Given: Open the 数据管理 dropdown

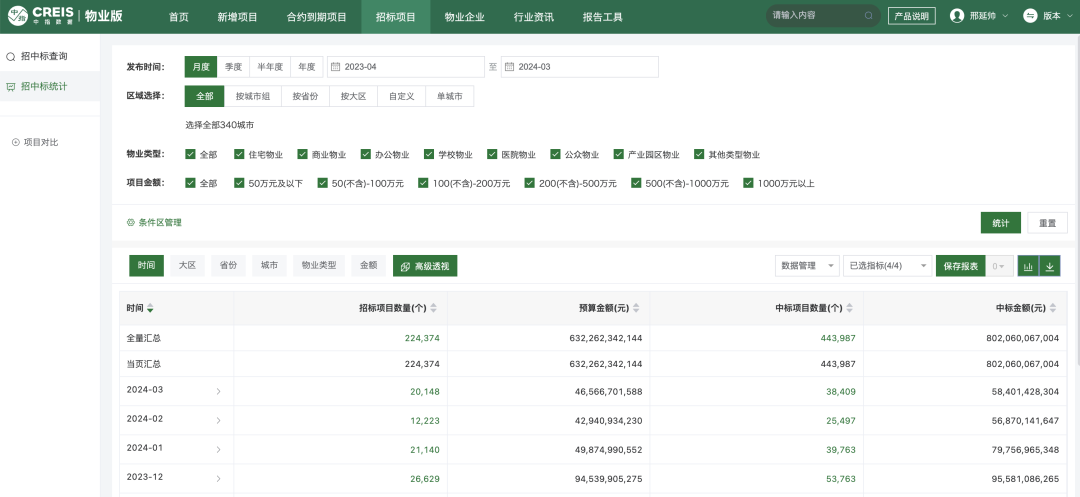Looking at the screenshot, I should coord(807,266).
